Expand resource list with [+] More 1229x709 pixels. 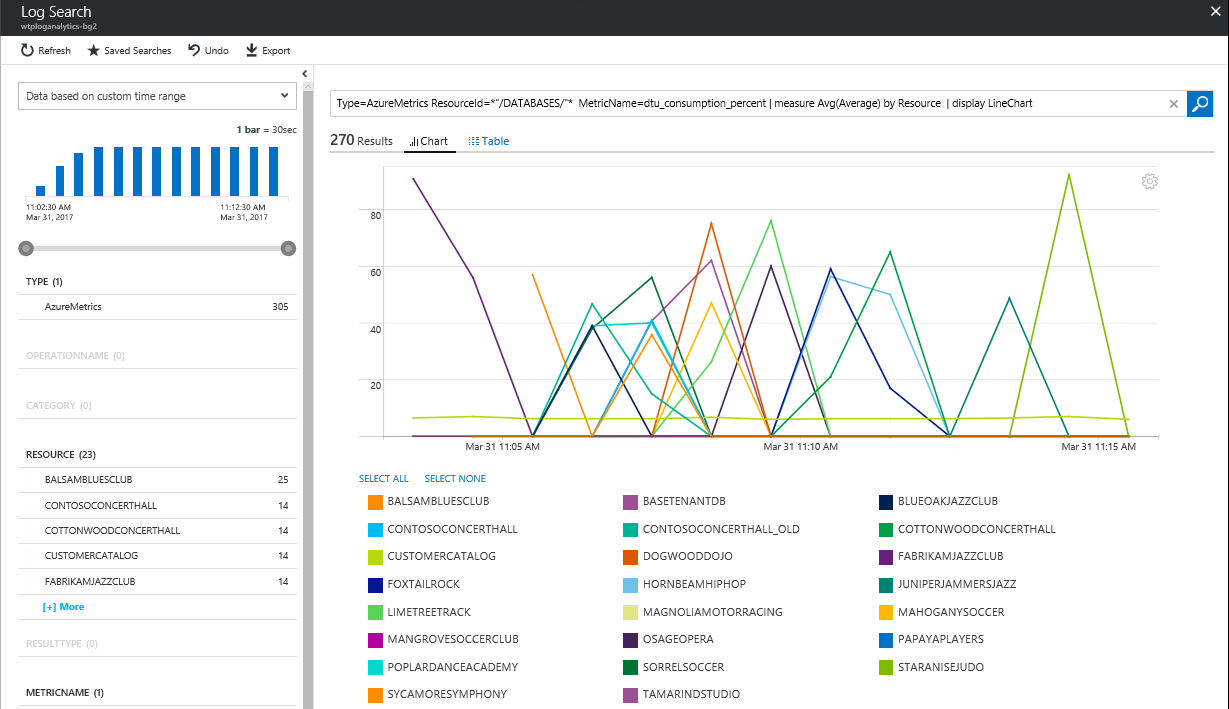(64, 607)
